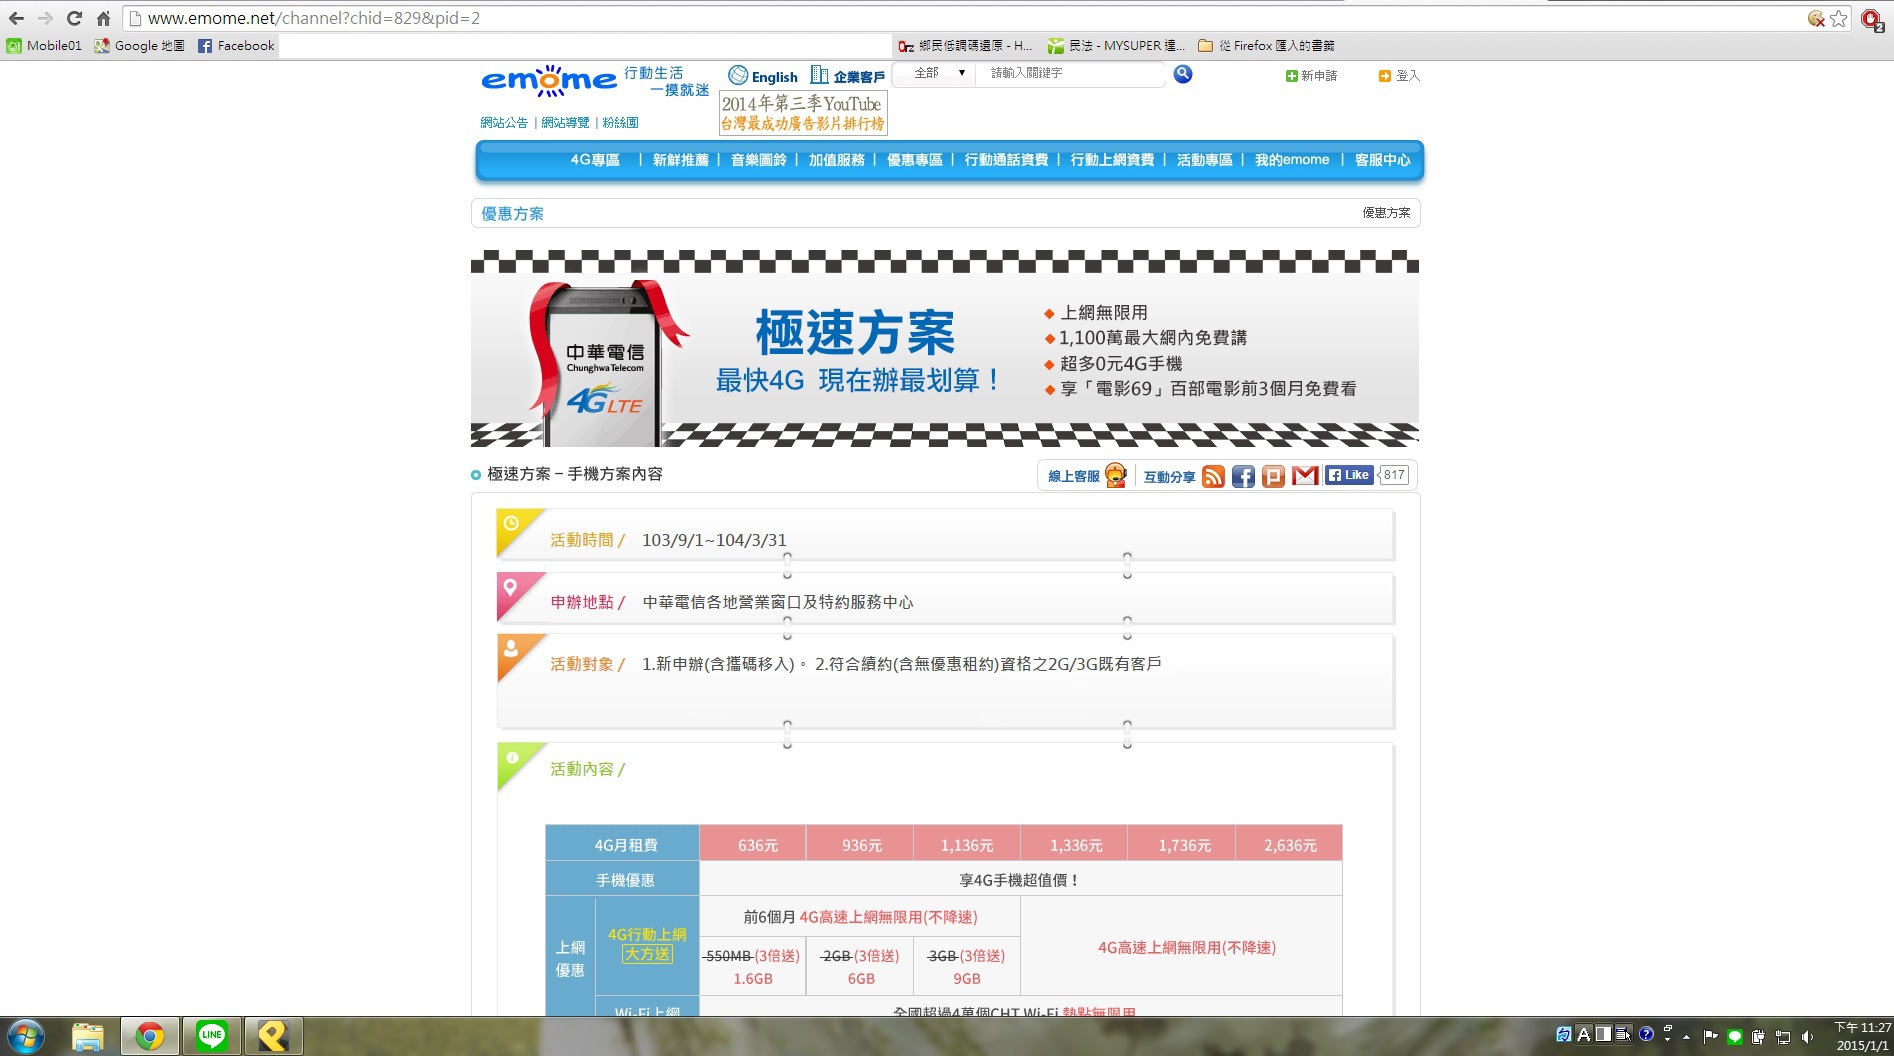This screenshot has width=1894, height=1056.
Task: Open 行動上網資費 menu
Action: point(1112,160)
